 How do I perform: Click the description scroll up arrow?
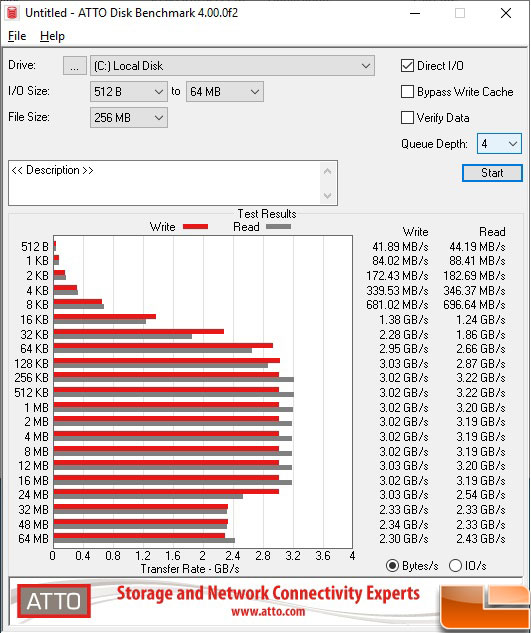(x=327, y=171)
